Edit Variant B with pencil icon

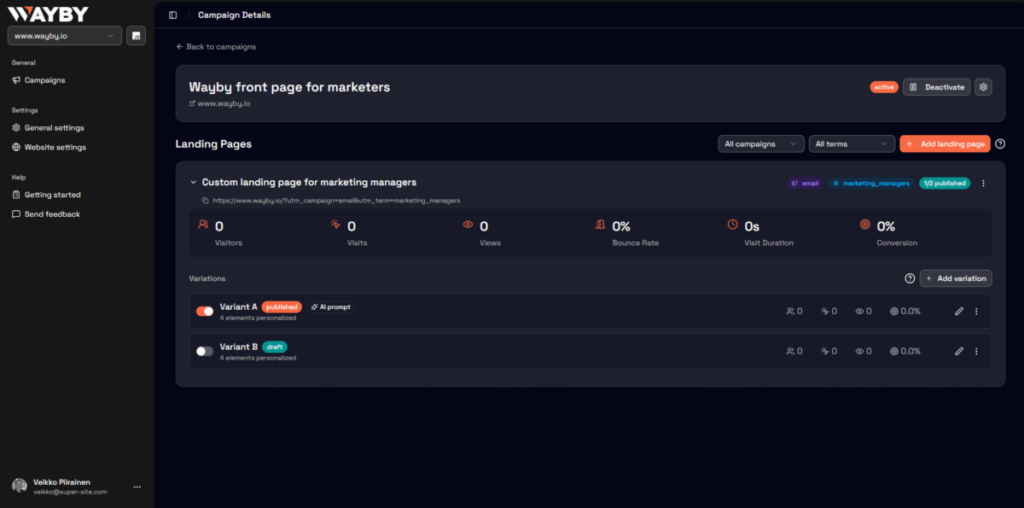point(959,351)
